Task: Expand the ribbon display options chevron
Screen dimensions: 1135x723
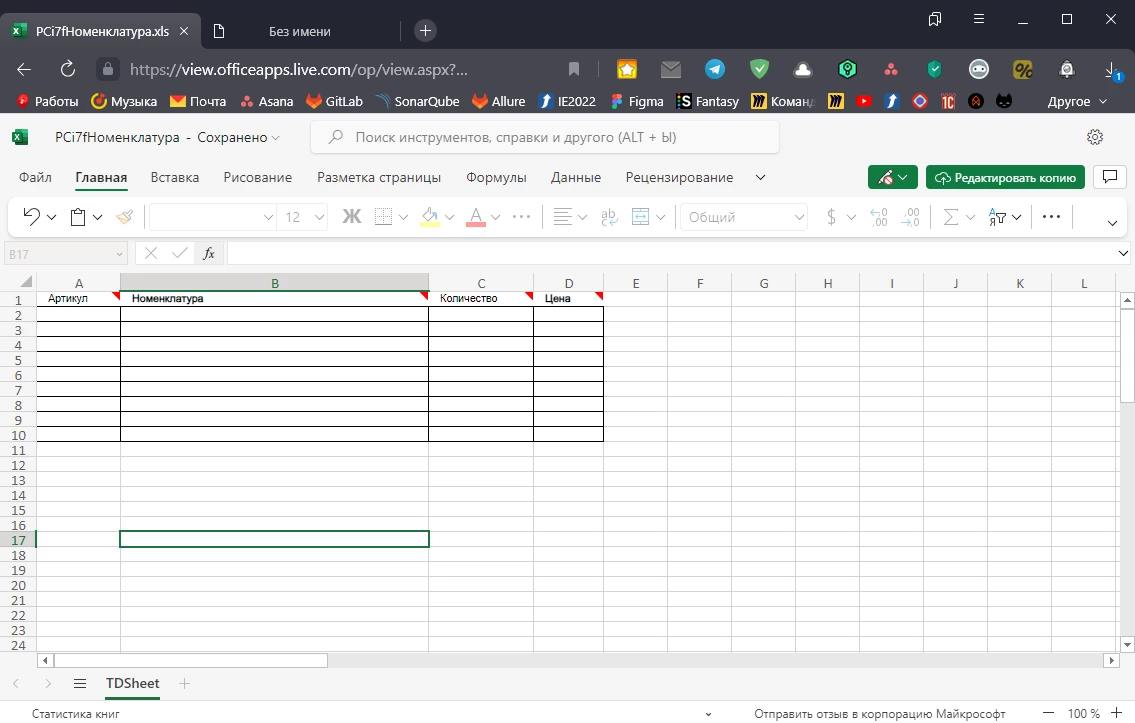Action: tap(1113, 223)
